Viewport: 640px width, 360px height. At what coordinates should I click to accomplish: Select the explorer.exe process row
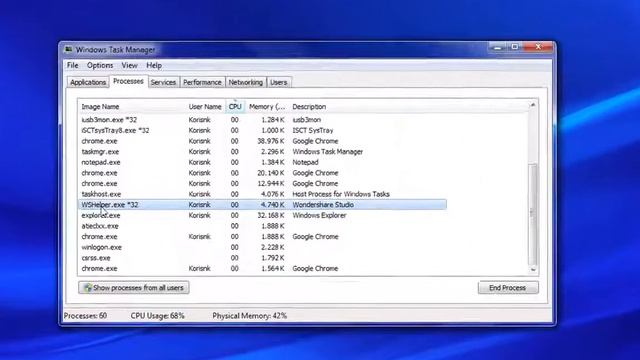pyautogui.click(x=262, y=215)
